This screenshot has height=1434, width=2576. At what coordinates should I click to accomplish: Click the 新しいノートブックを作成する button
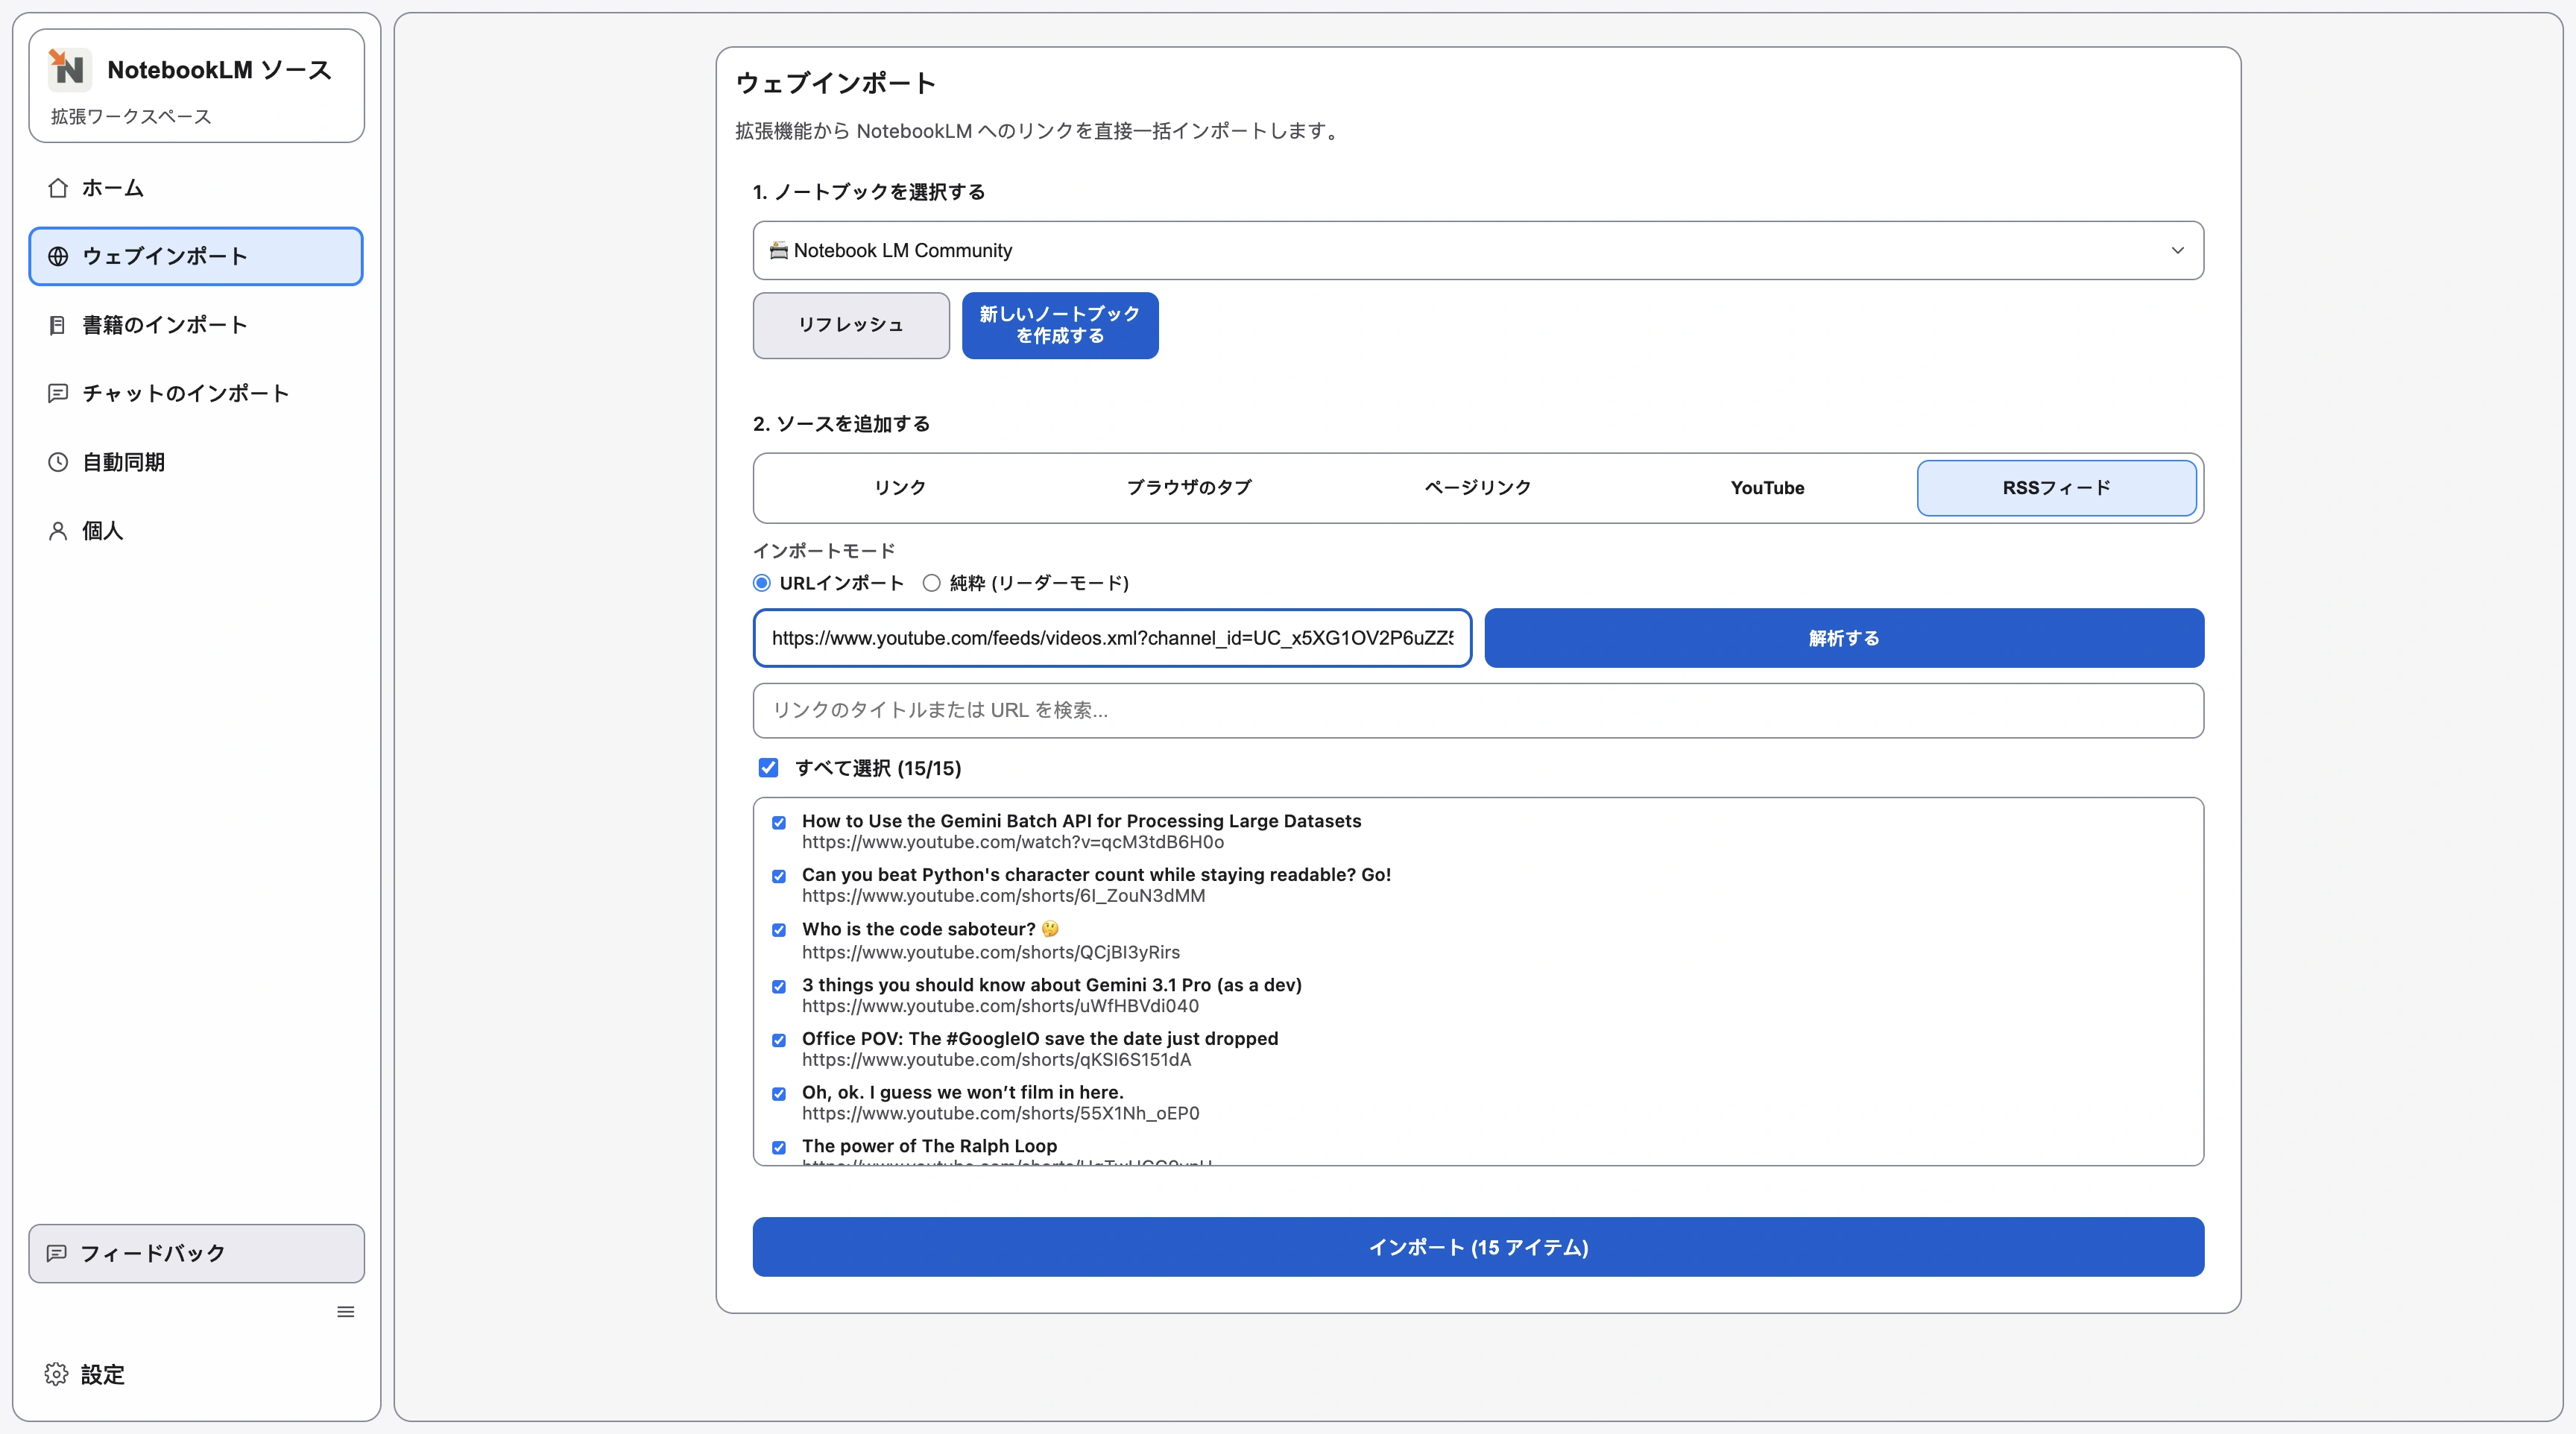1060,325
